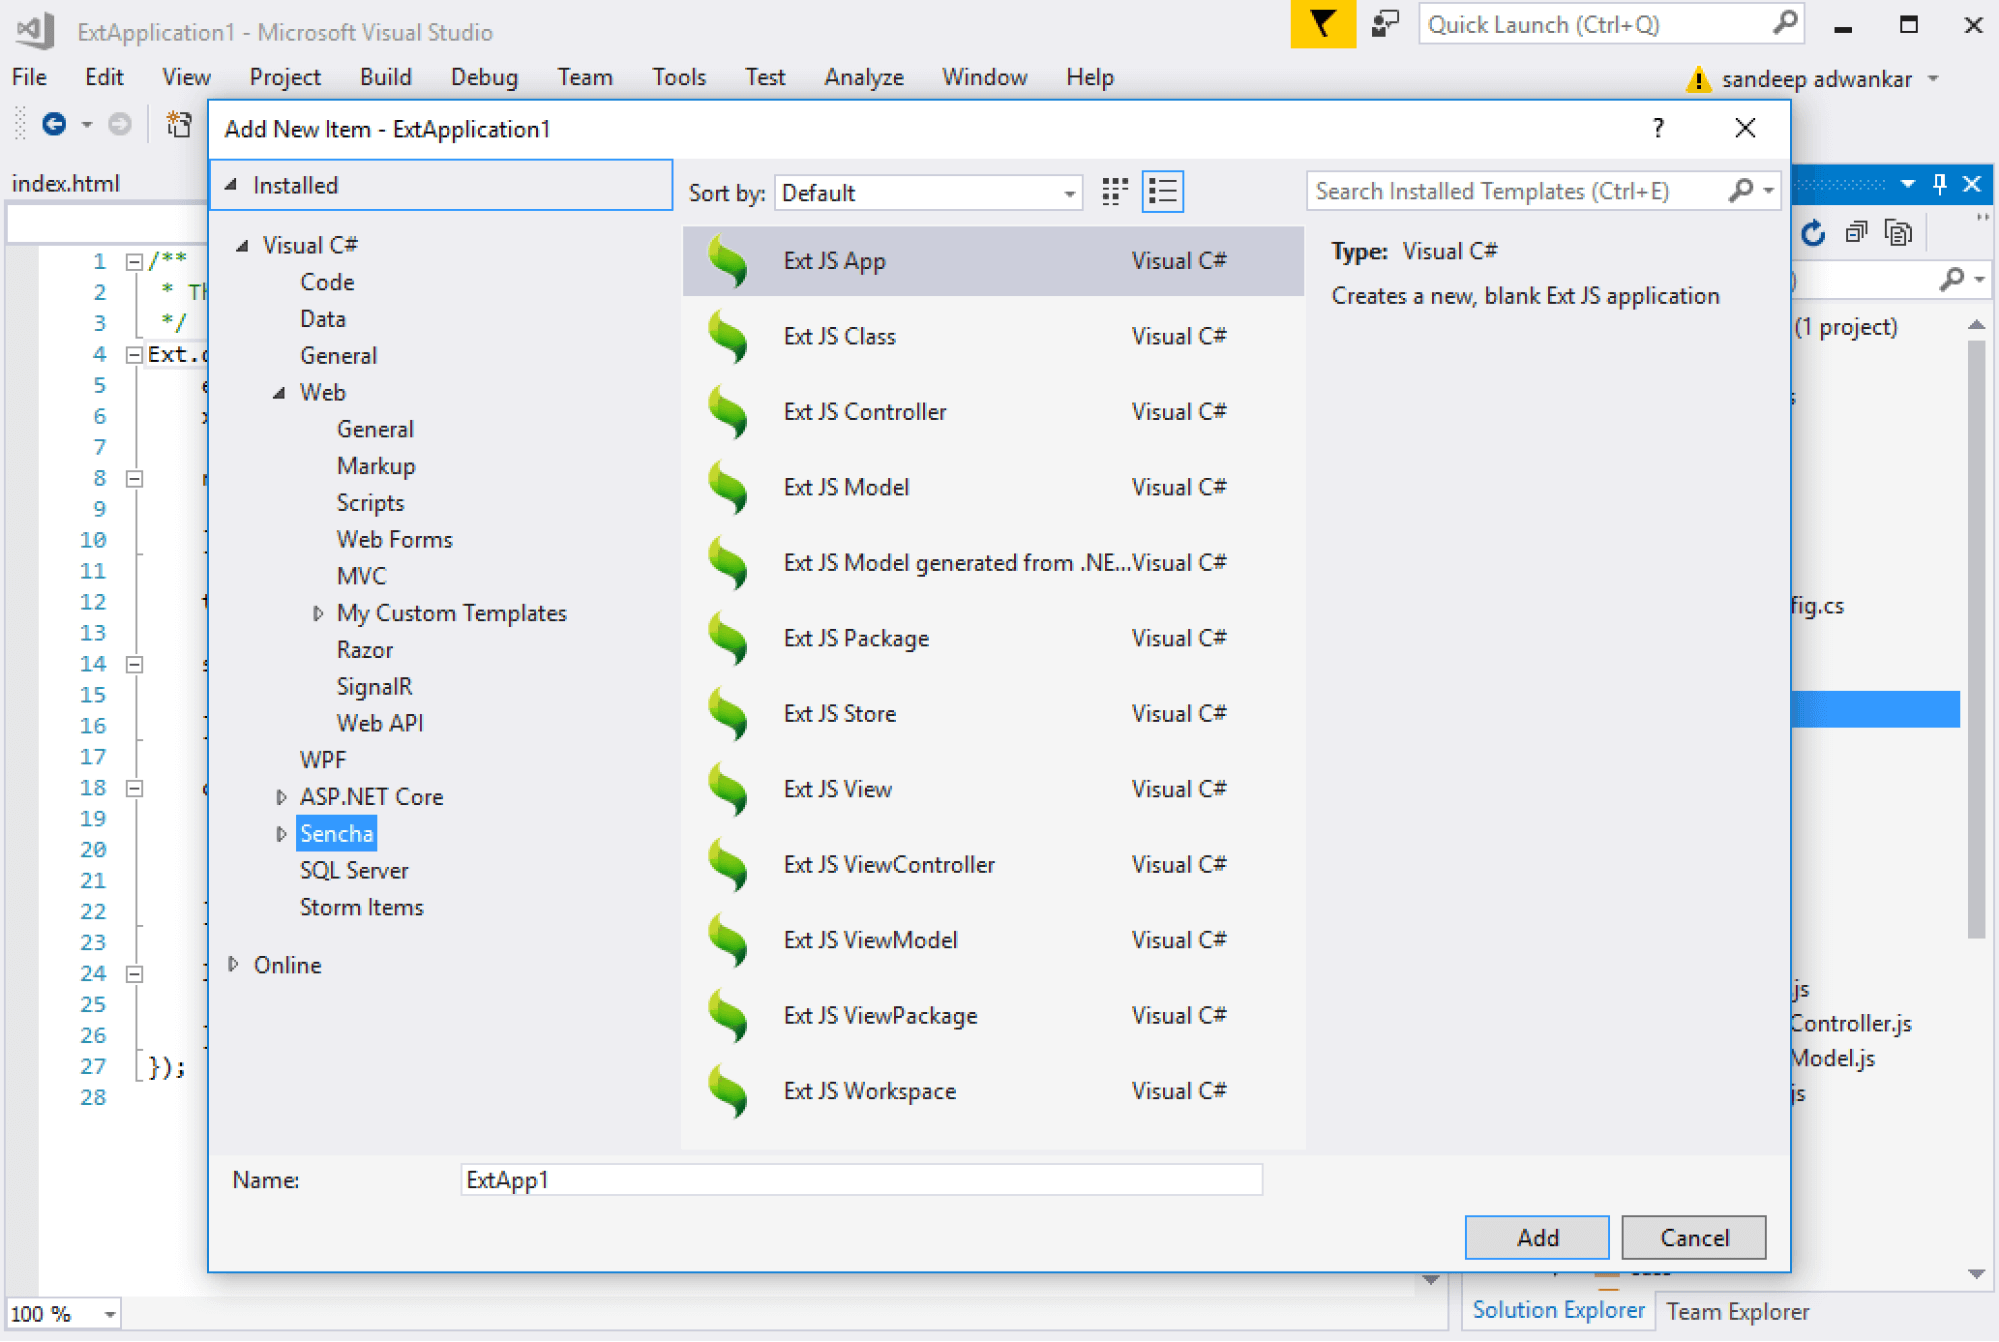Switch to the Team Explorer tab
Image resolution: width=1999 pixels, height=1342 pixels.
pos(1737,1311)
